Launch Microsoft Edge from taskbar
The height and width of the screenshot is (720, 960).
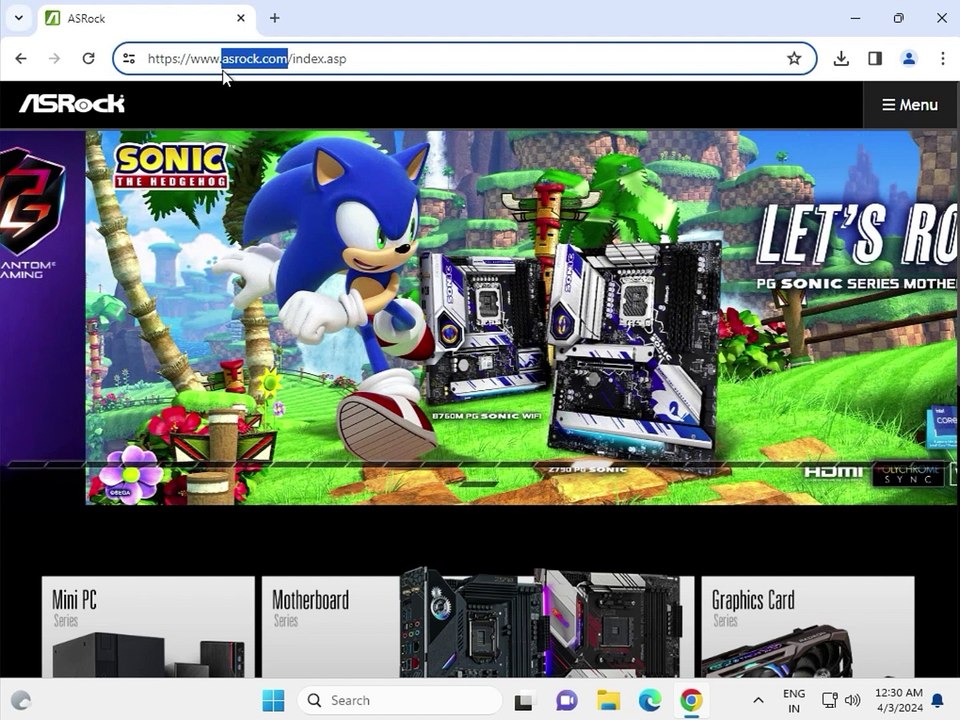(x=650, y=700)
